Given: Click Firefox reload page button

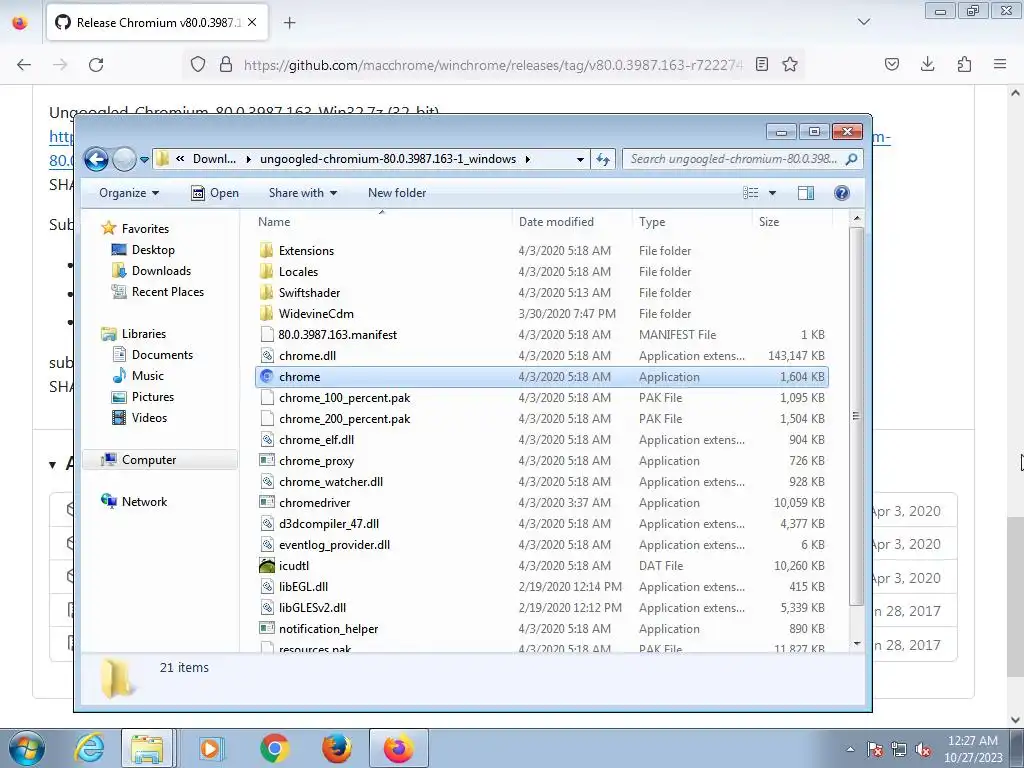Looking at the screenshot, I should (96, 64).
